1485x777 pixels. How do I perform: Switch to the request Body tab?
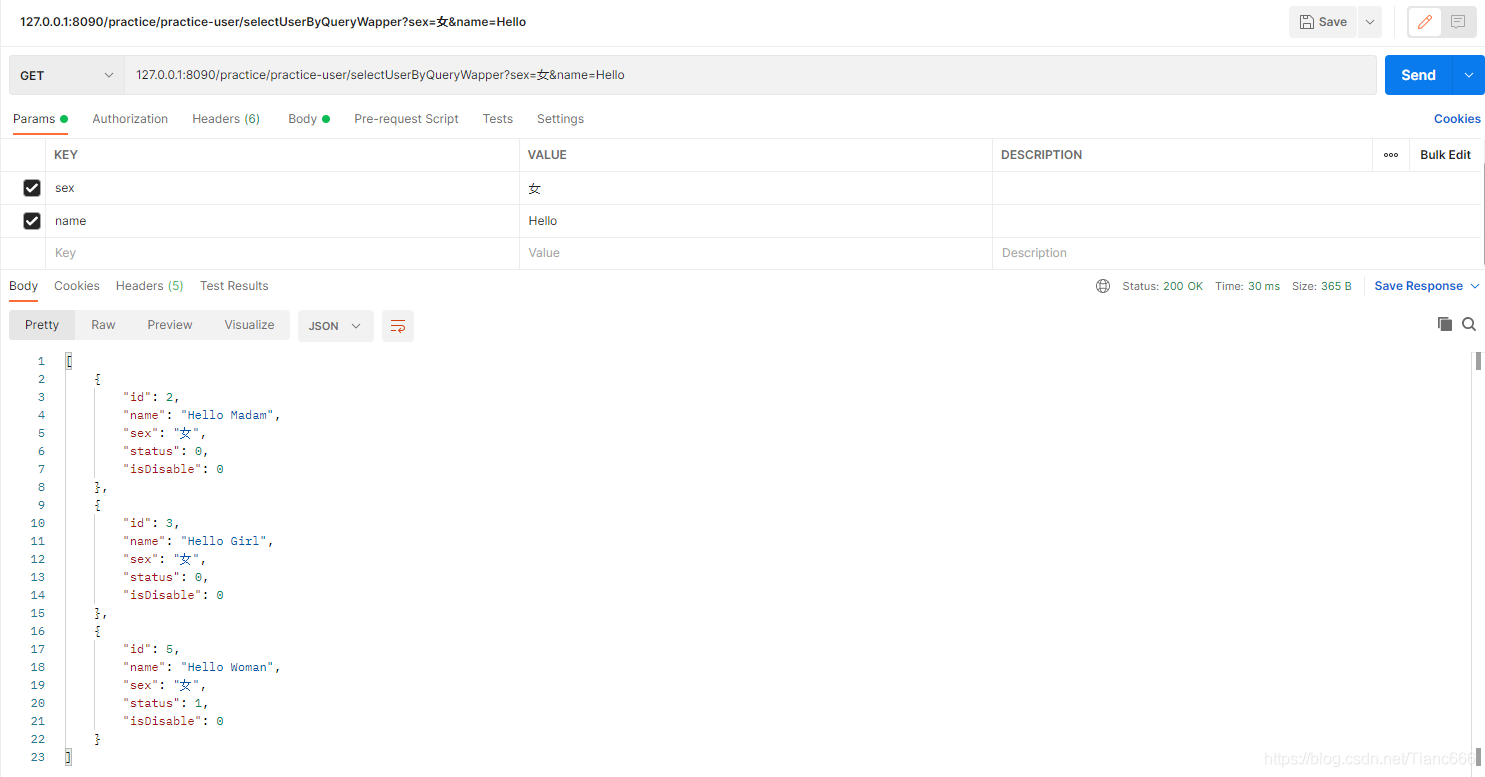click(309, 119)
